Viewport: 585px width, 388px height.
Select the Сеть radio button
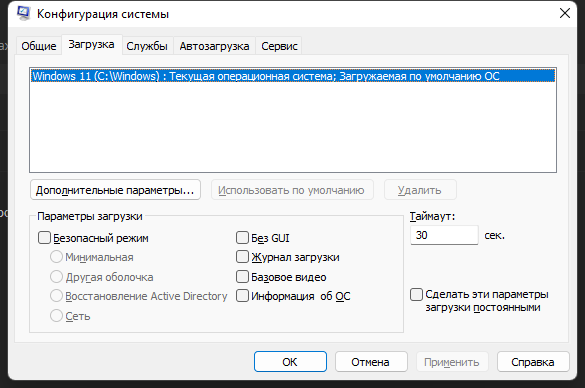(56, 316)
